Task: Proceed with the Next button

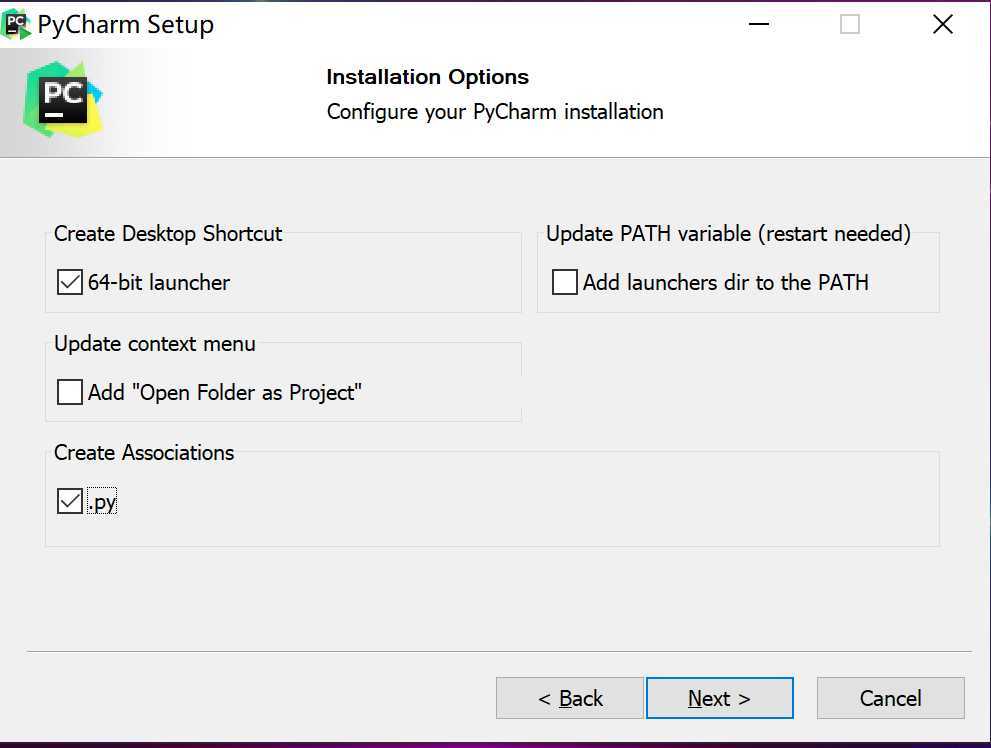Action: click(x=719, y=698)
